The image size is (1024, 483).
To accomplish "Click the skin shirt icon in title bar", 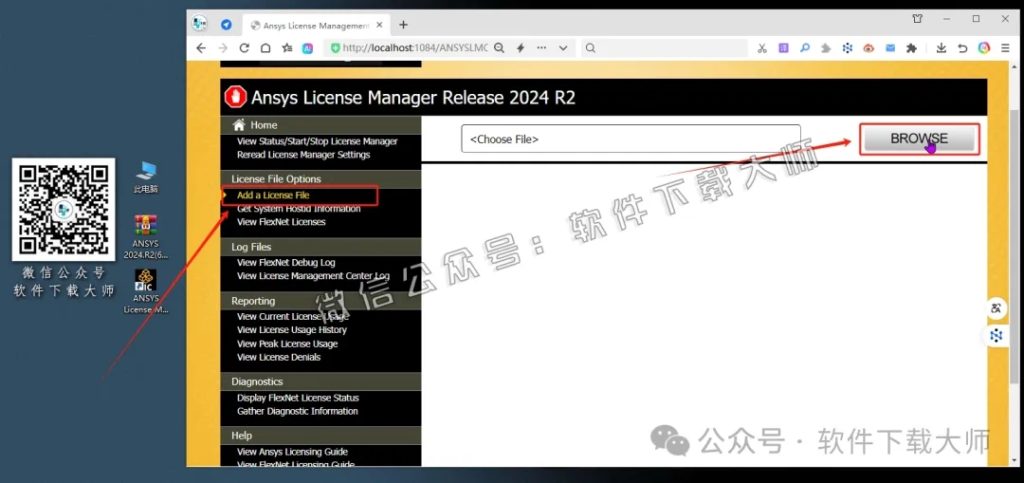I will pyautogui.click(x=918, y=19).
